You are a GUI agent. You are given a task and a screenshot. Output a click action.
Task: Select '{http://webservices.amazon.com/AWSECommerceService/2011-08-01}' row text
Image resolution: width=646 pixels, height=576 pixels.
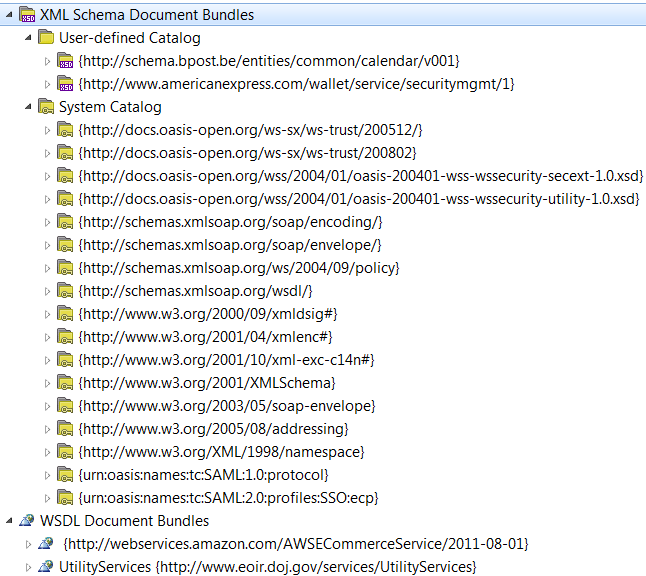[296, 544]
